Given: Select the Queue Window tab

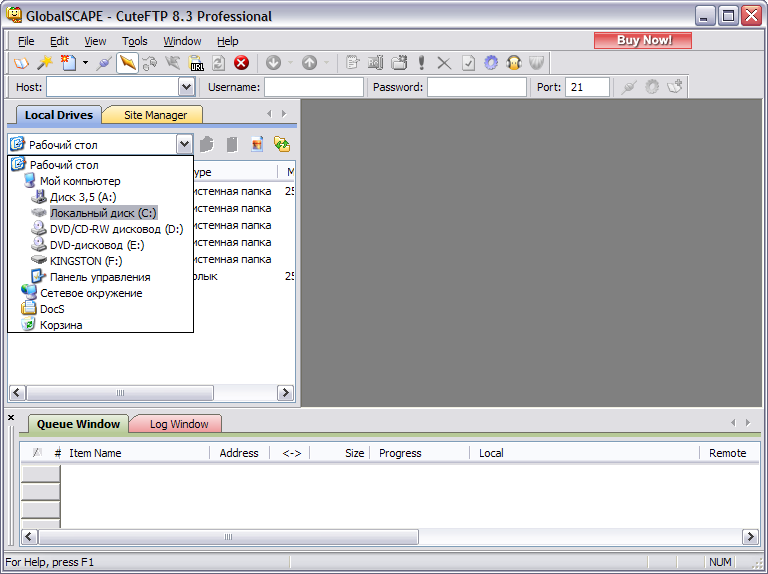Looking at the screenshot, I should (x=78, y=424).
